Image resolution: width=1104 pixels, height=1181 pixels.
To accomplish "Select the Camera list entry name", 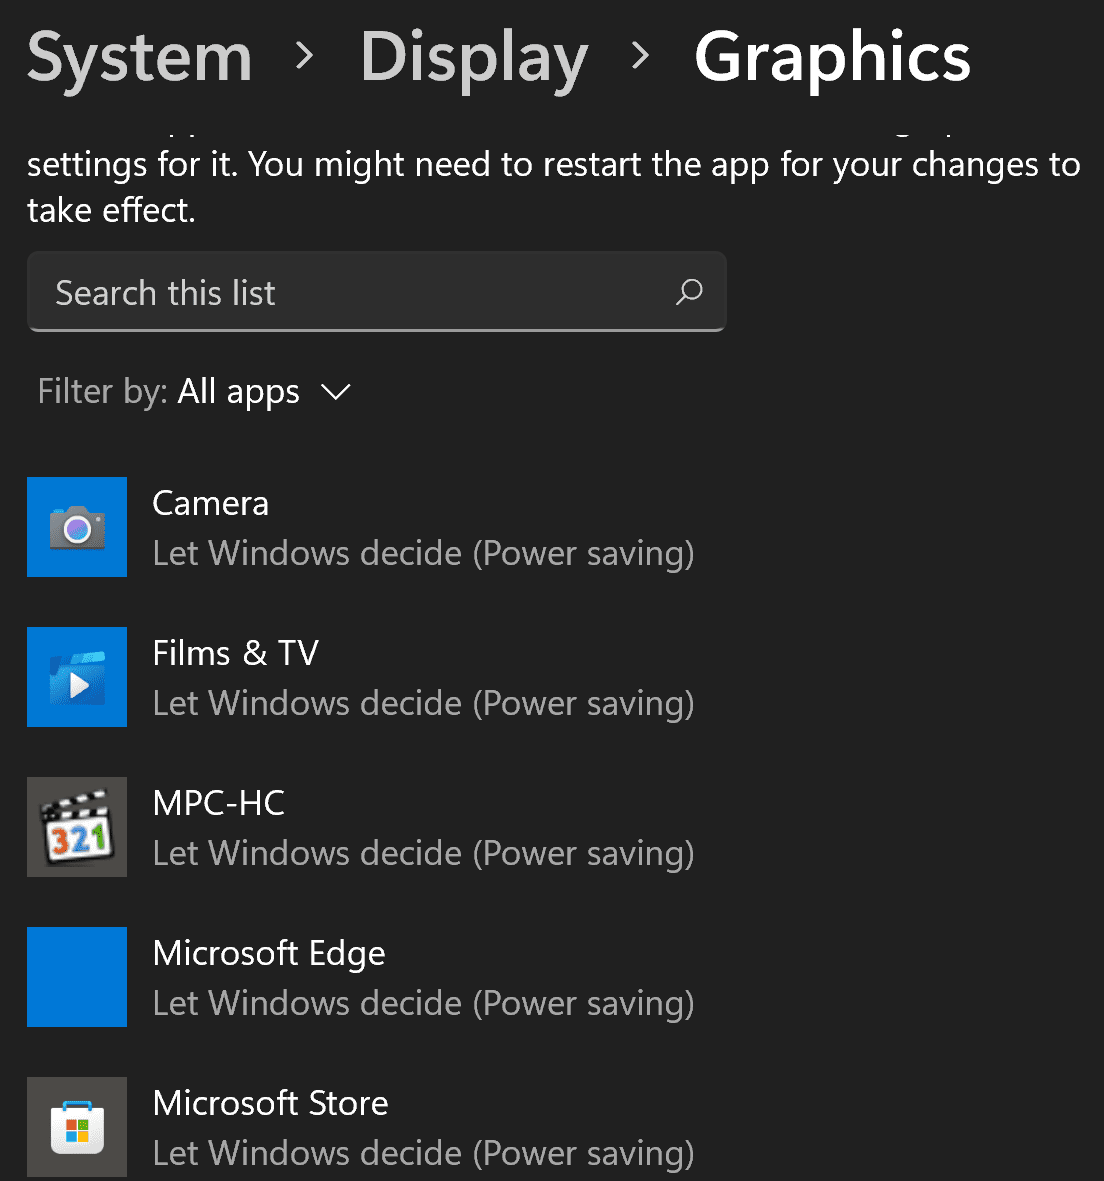I will tap(210, 503).
